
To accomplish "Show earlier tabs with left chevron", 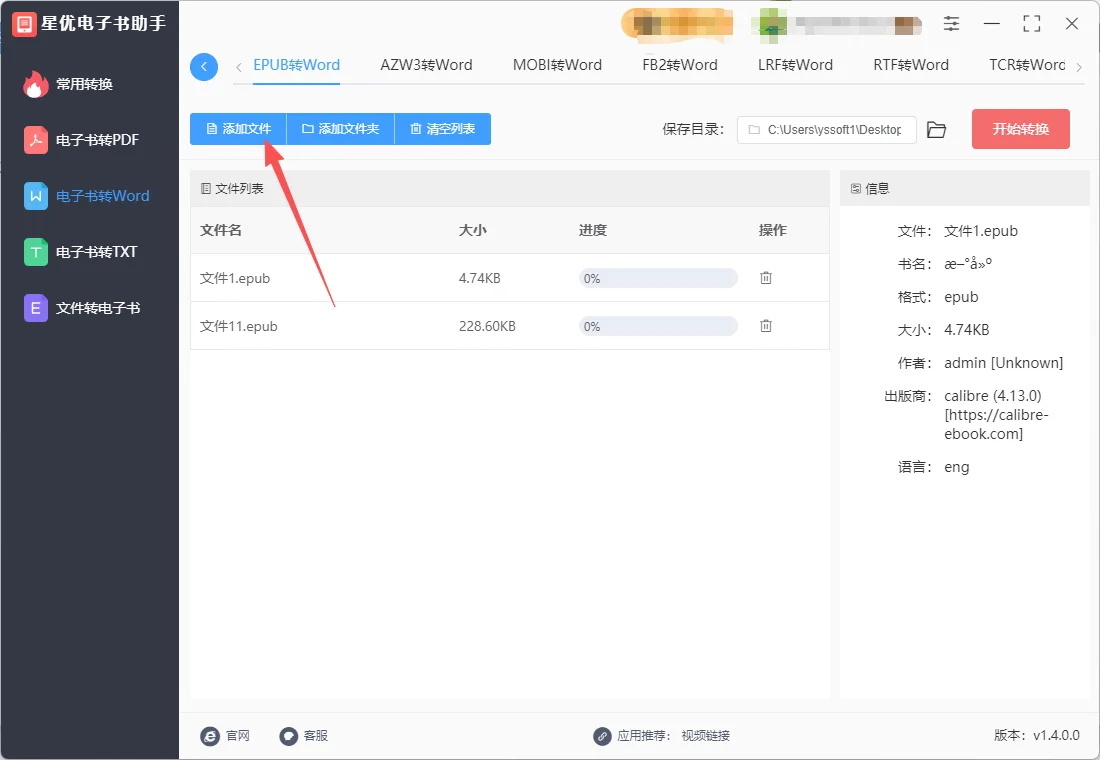I will click(x=239, y=67).
